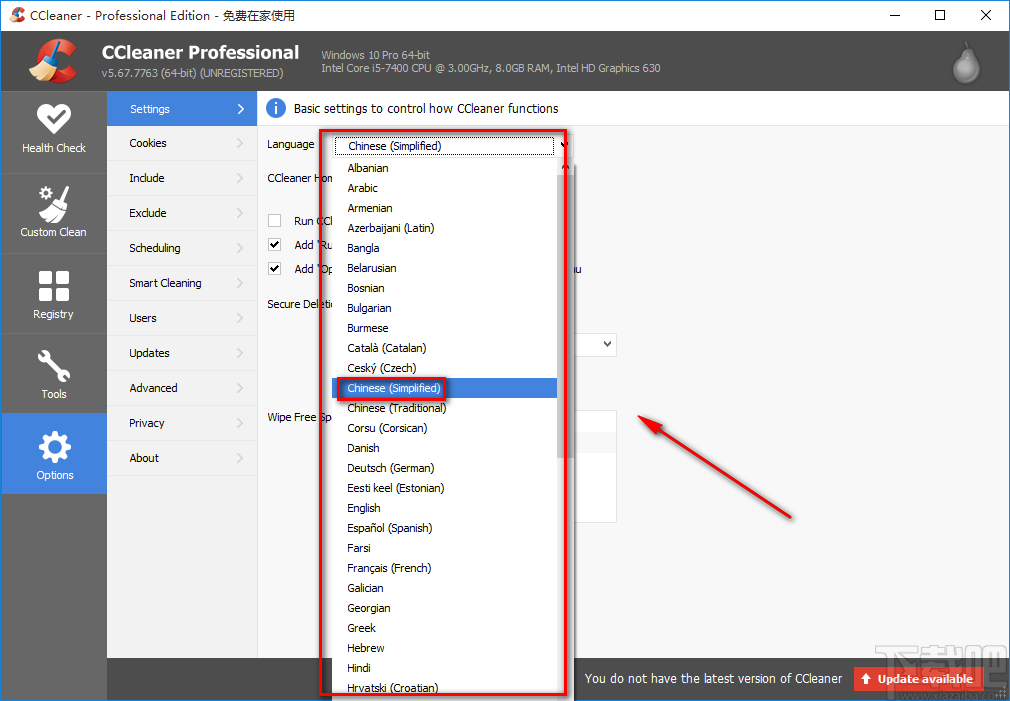
Task: Select Arabic from the language list
Action: (x=444, y=188)
